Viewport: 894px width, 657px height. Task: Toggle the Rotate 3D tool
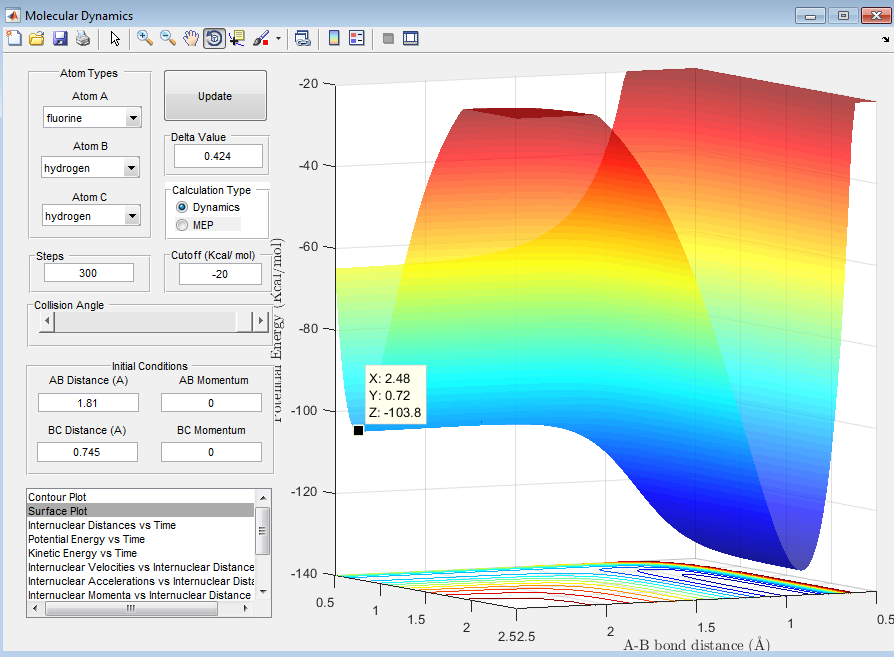point(214,38)
